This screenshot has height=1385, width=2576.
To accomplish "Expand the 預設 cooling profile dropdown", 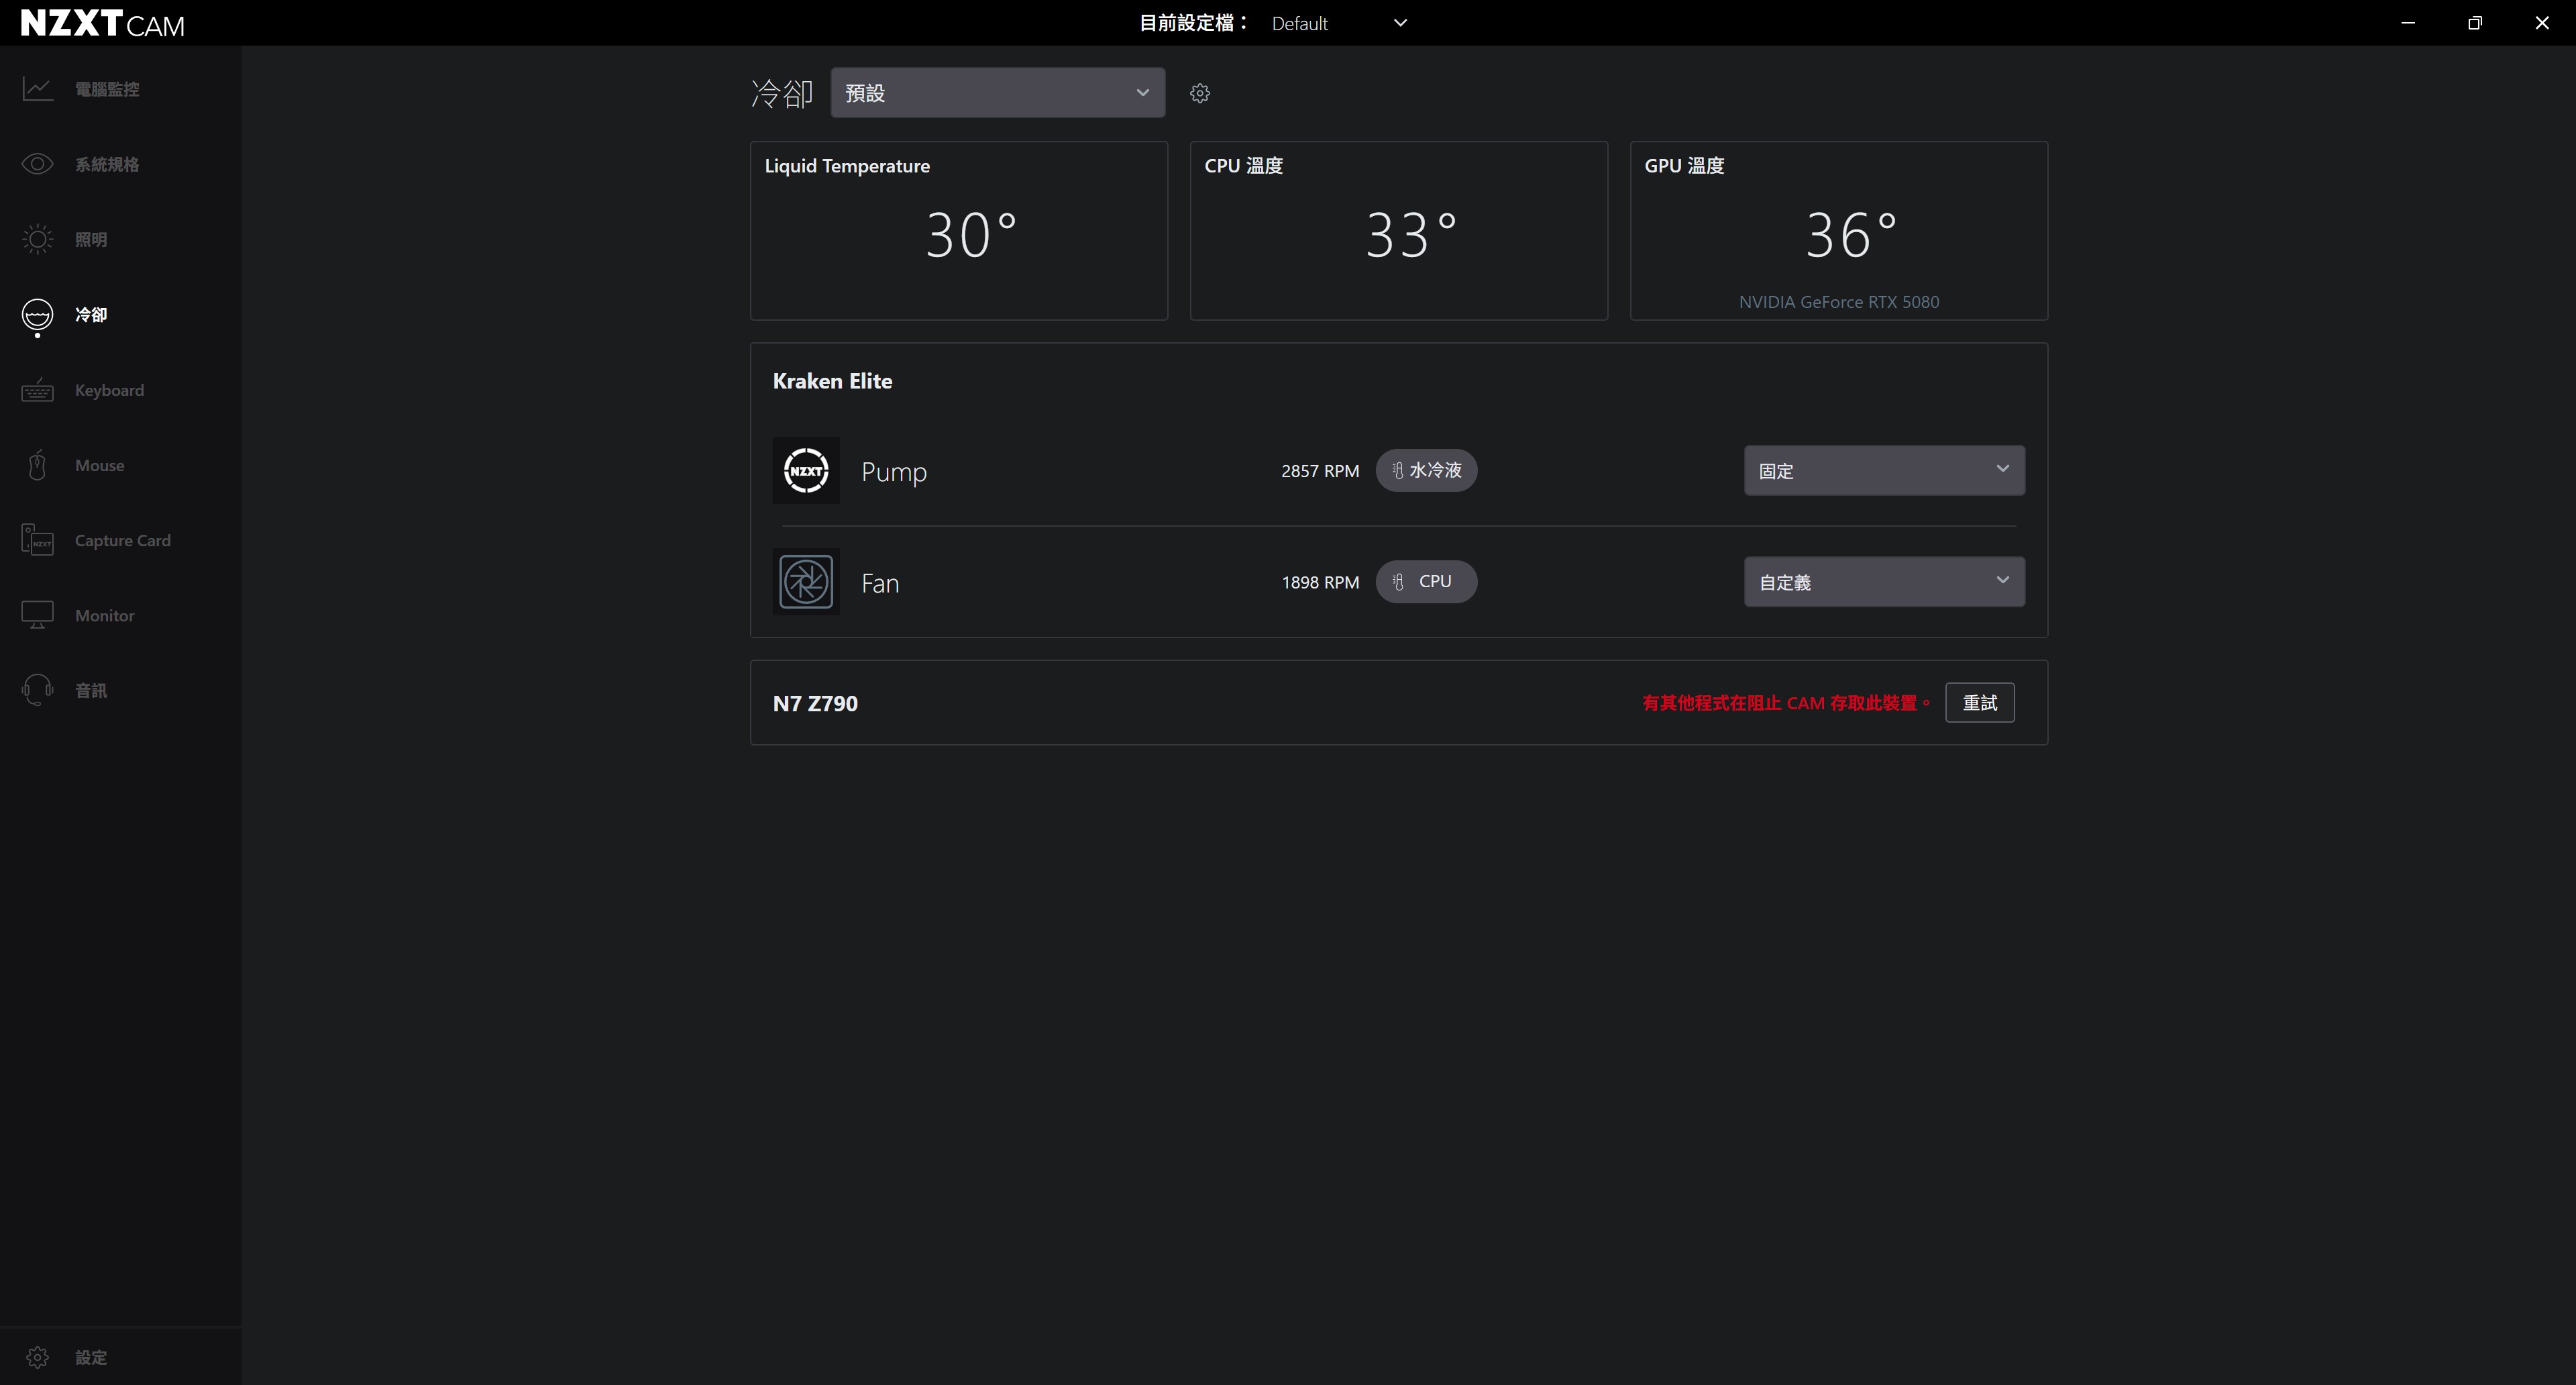I will (x=997, y=93).
